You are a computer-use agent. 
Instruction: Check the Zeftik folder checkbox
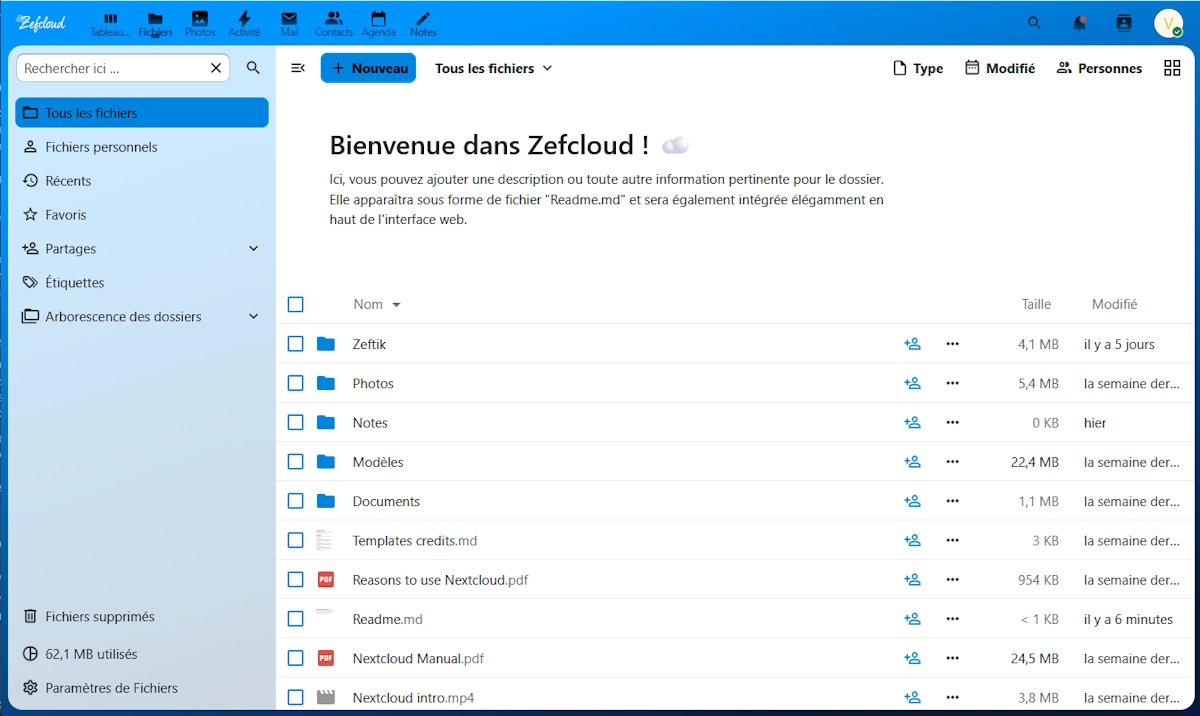pos(295,344)
